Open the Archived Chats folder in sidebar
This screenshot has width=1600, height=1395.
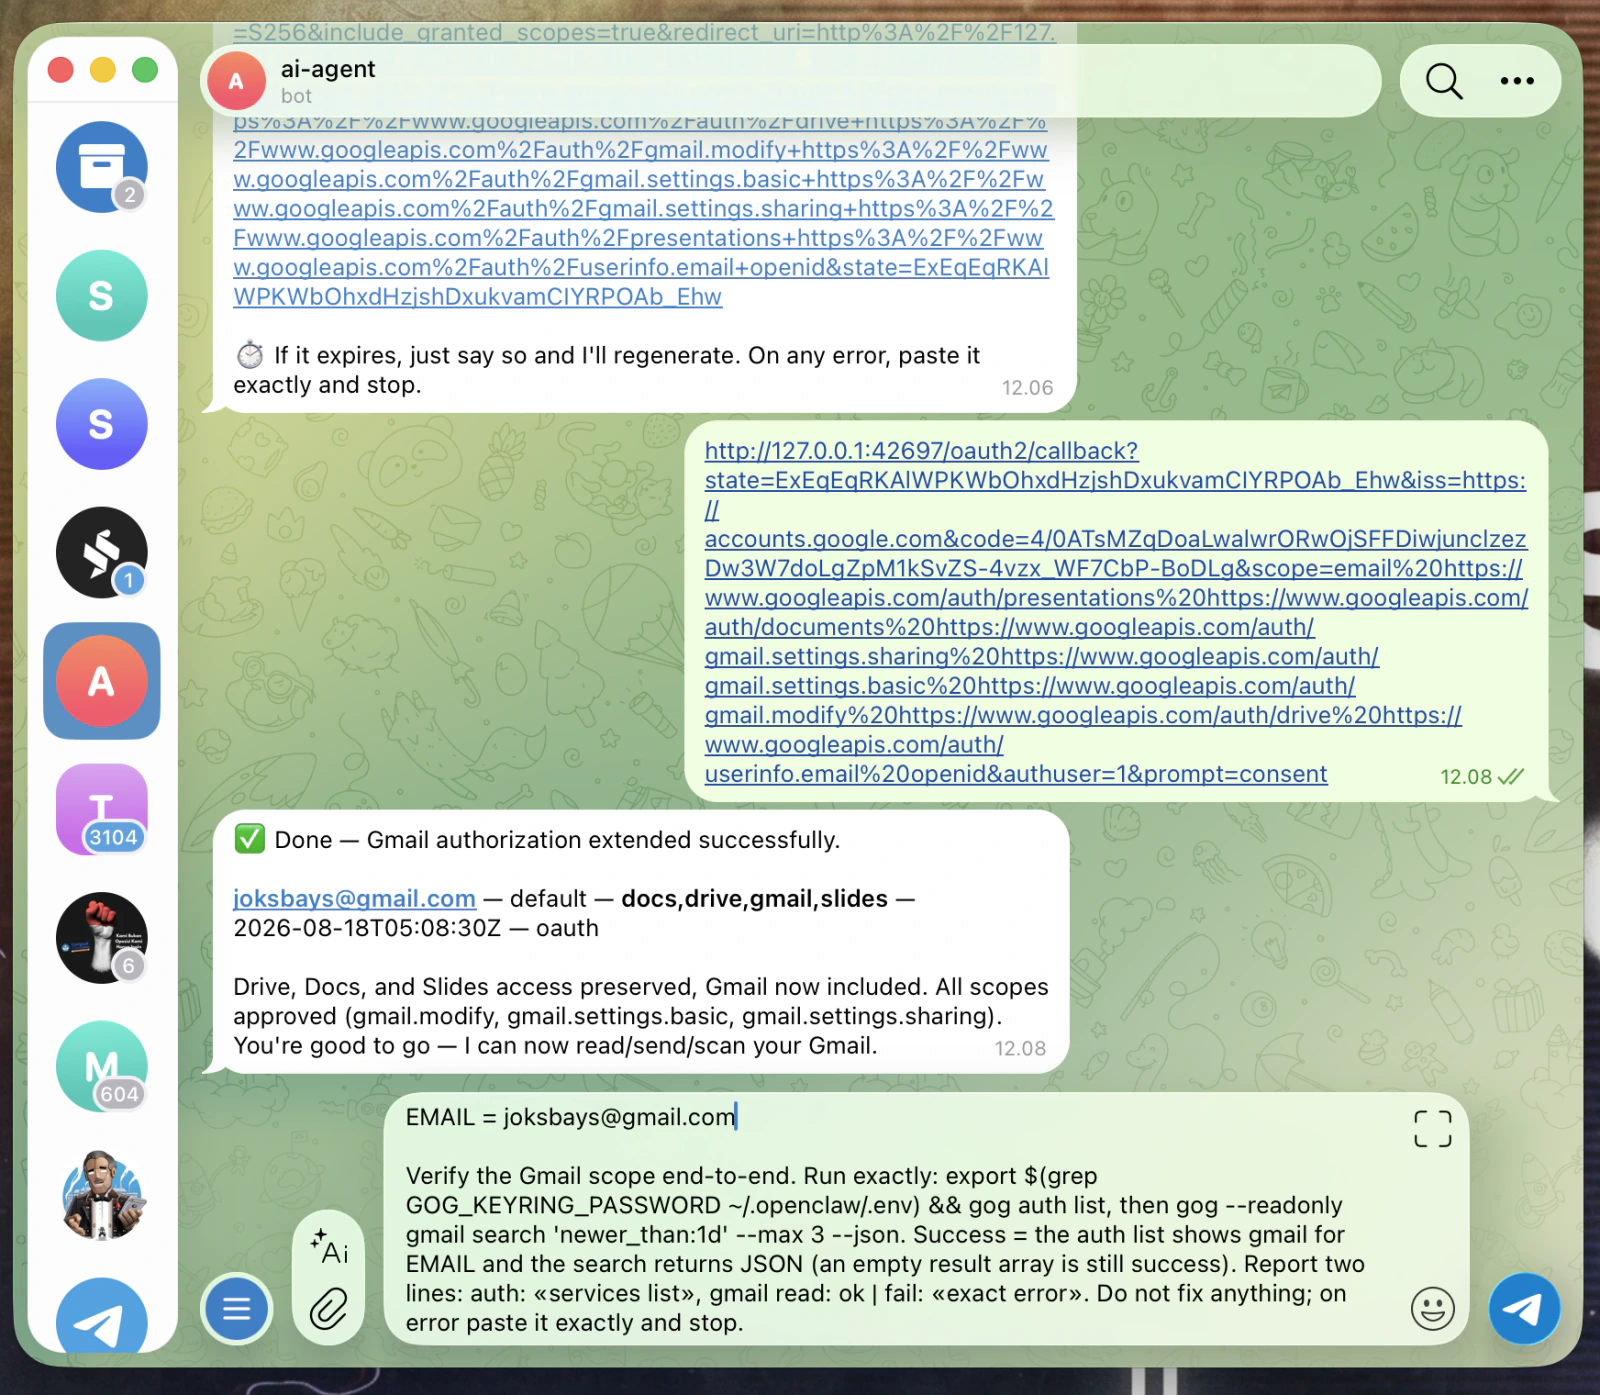click(x=101, y=167)
